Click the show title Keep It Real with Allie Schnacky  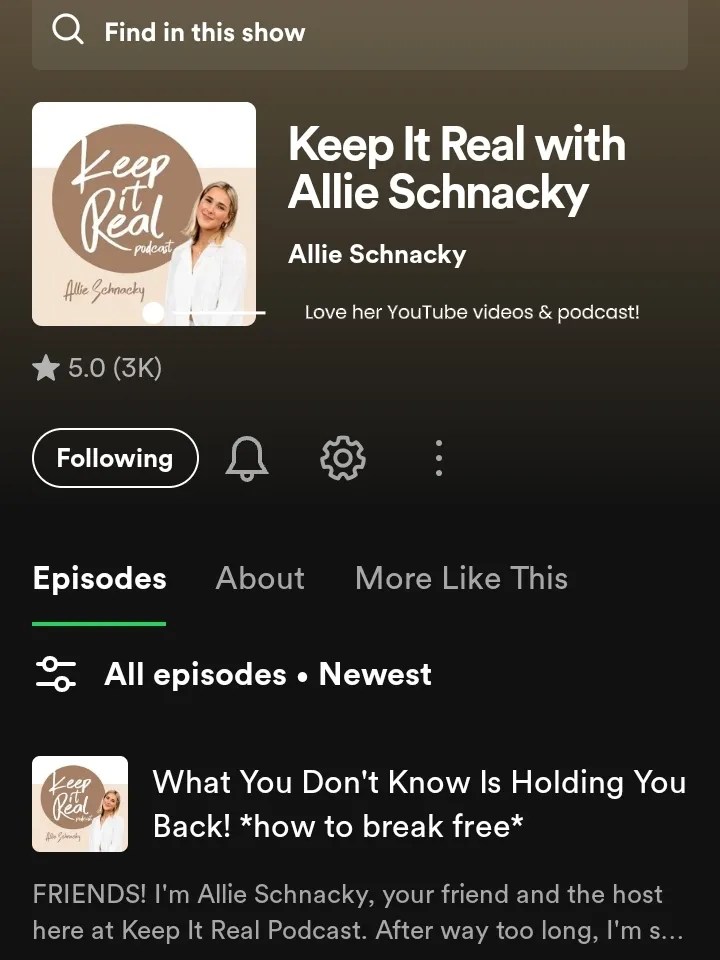pyautogui.click(x=457, y=168)
